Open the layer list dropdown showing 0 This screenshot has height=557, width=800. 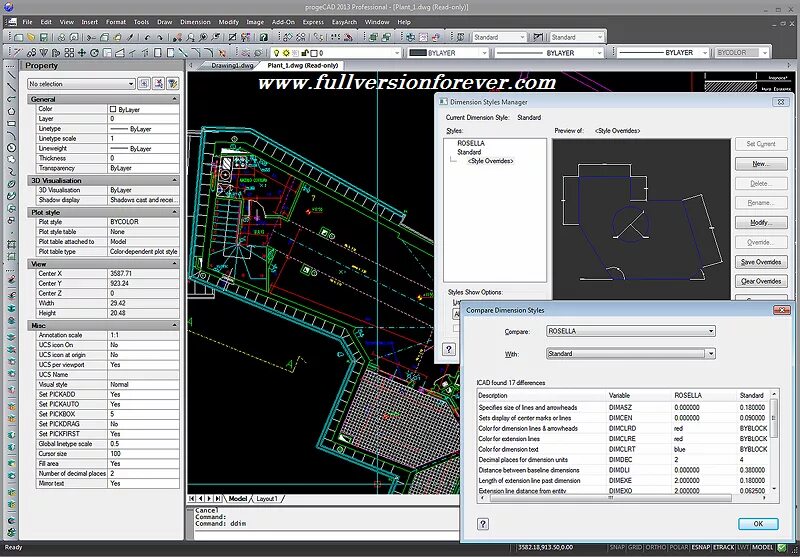[x=336, y=53]
